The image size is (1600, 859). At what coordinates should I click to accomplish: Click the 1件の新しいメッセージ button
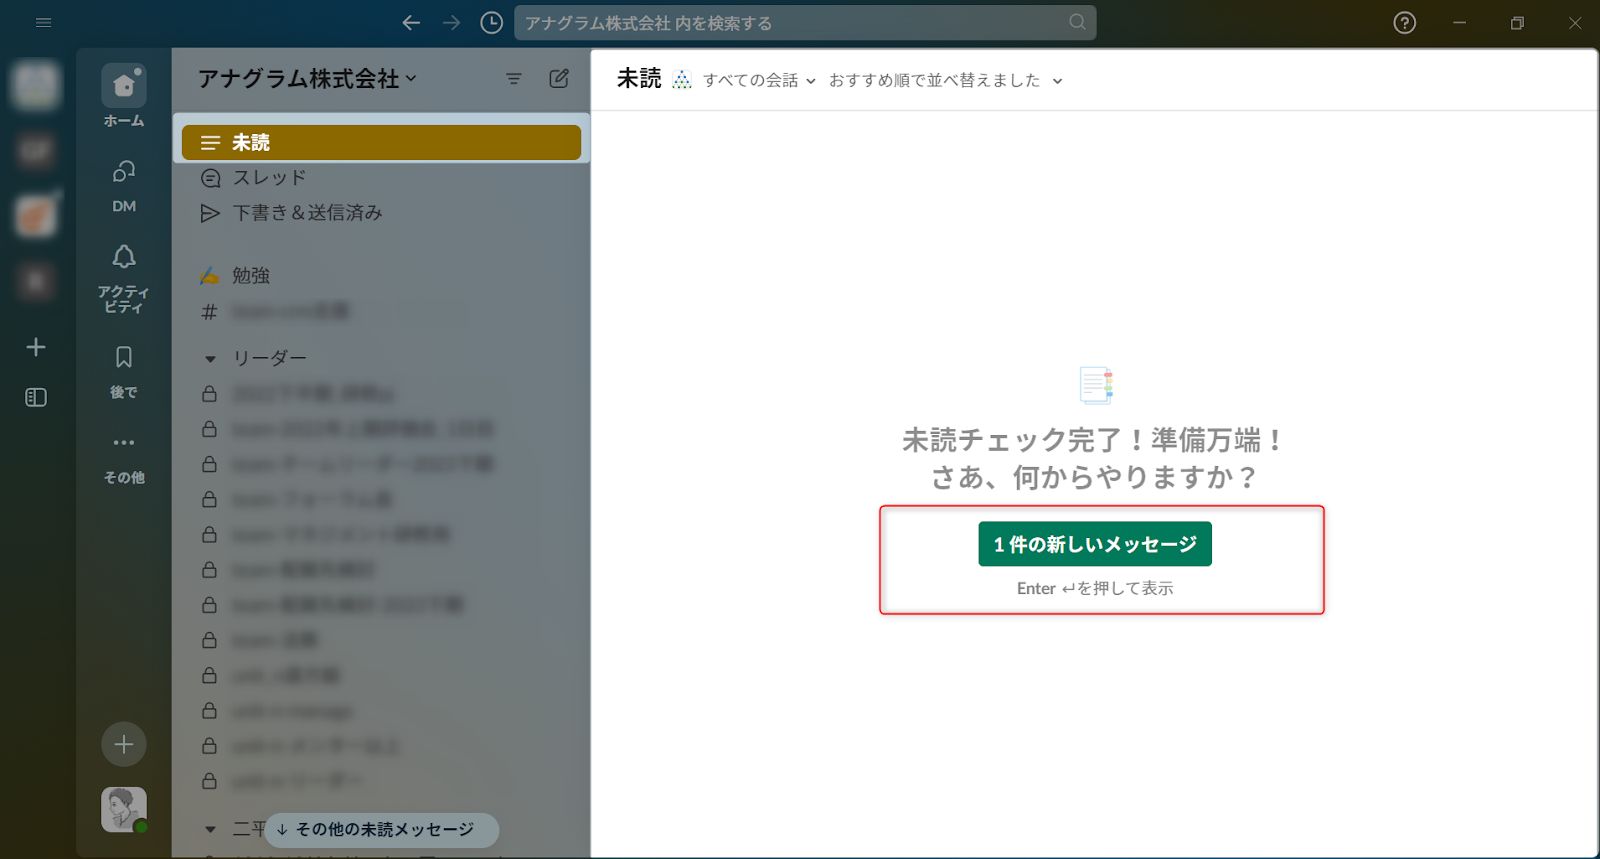tap(1095, 544)
